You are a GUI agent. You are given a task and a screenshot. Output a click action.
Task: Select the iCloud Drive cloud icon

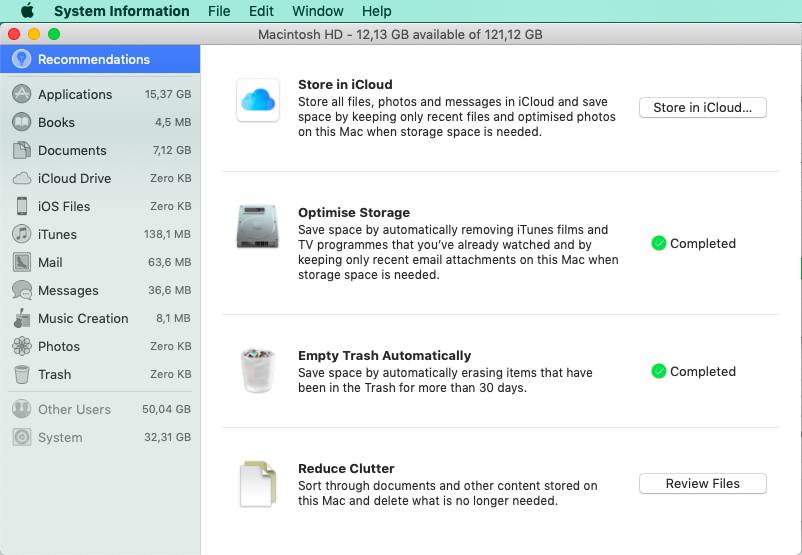21,178
